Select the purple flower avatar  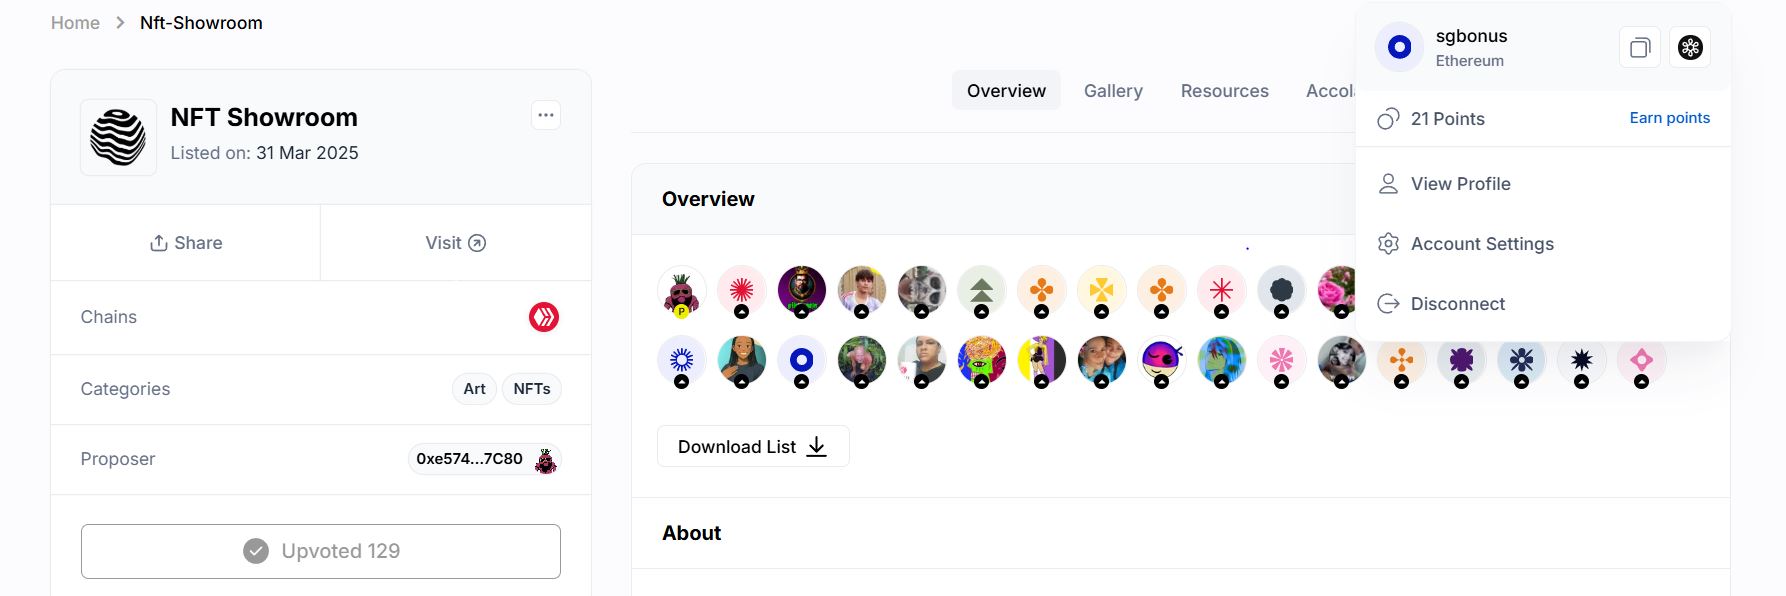1462,361
